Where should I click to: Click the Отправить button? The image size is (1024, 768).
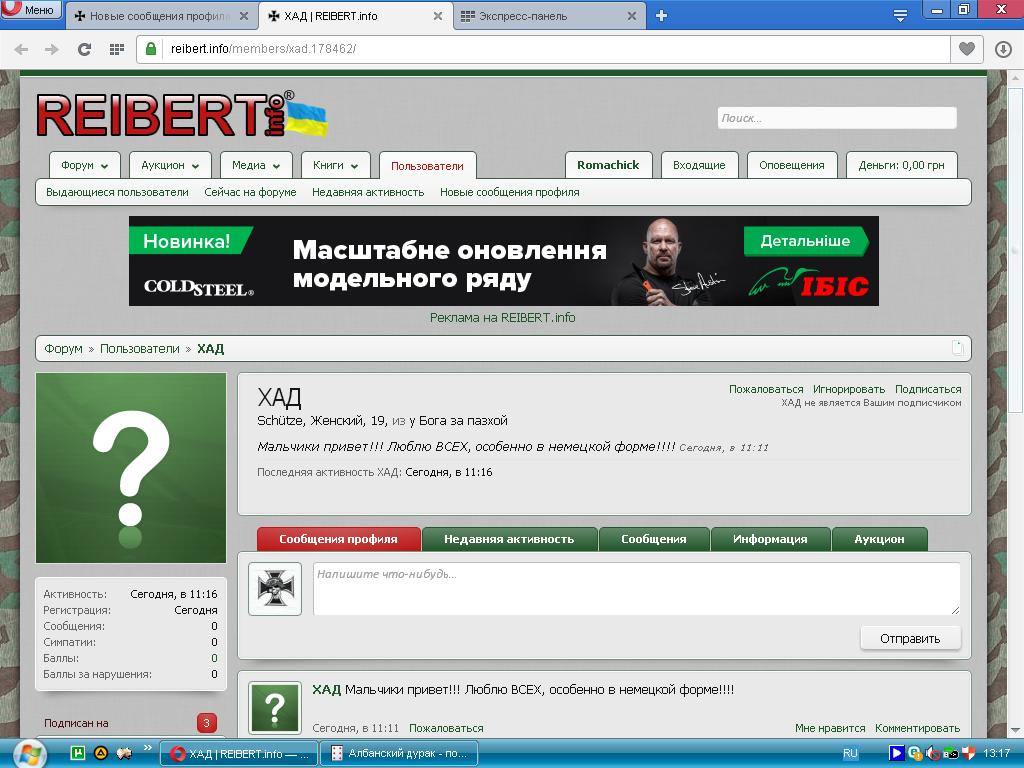(x=910, y=638)
